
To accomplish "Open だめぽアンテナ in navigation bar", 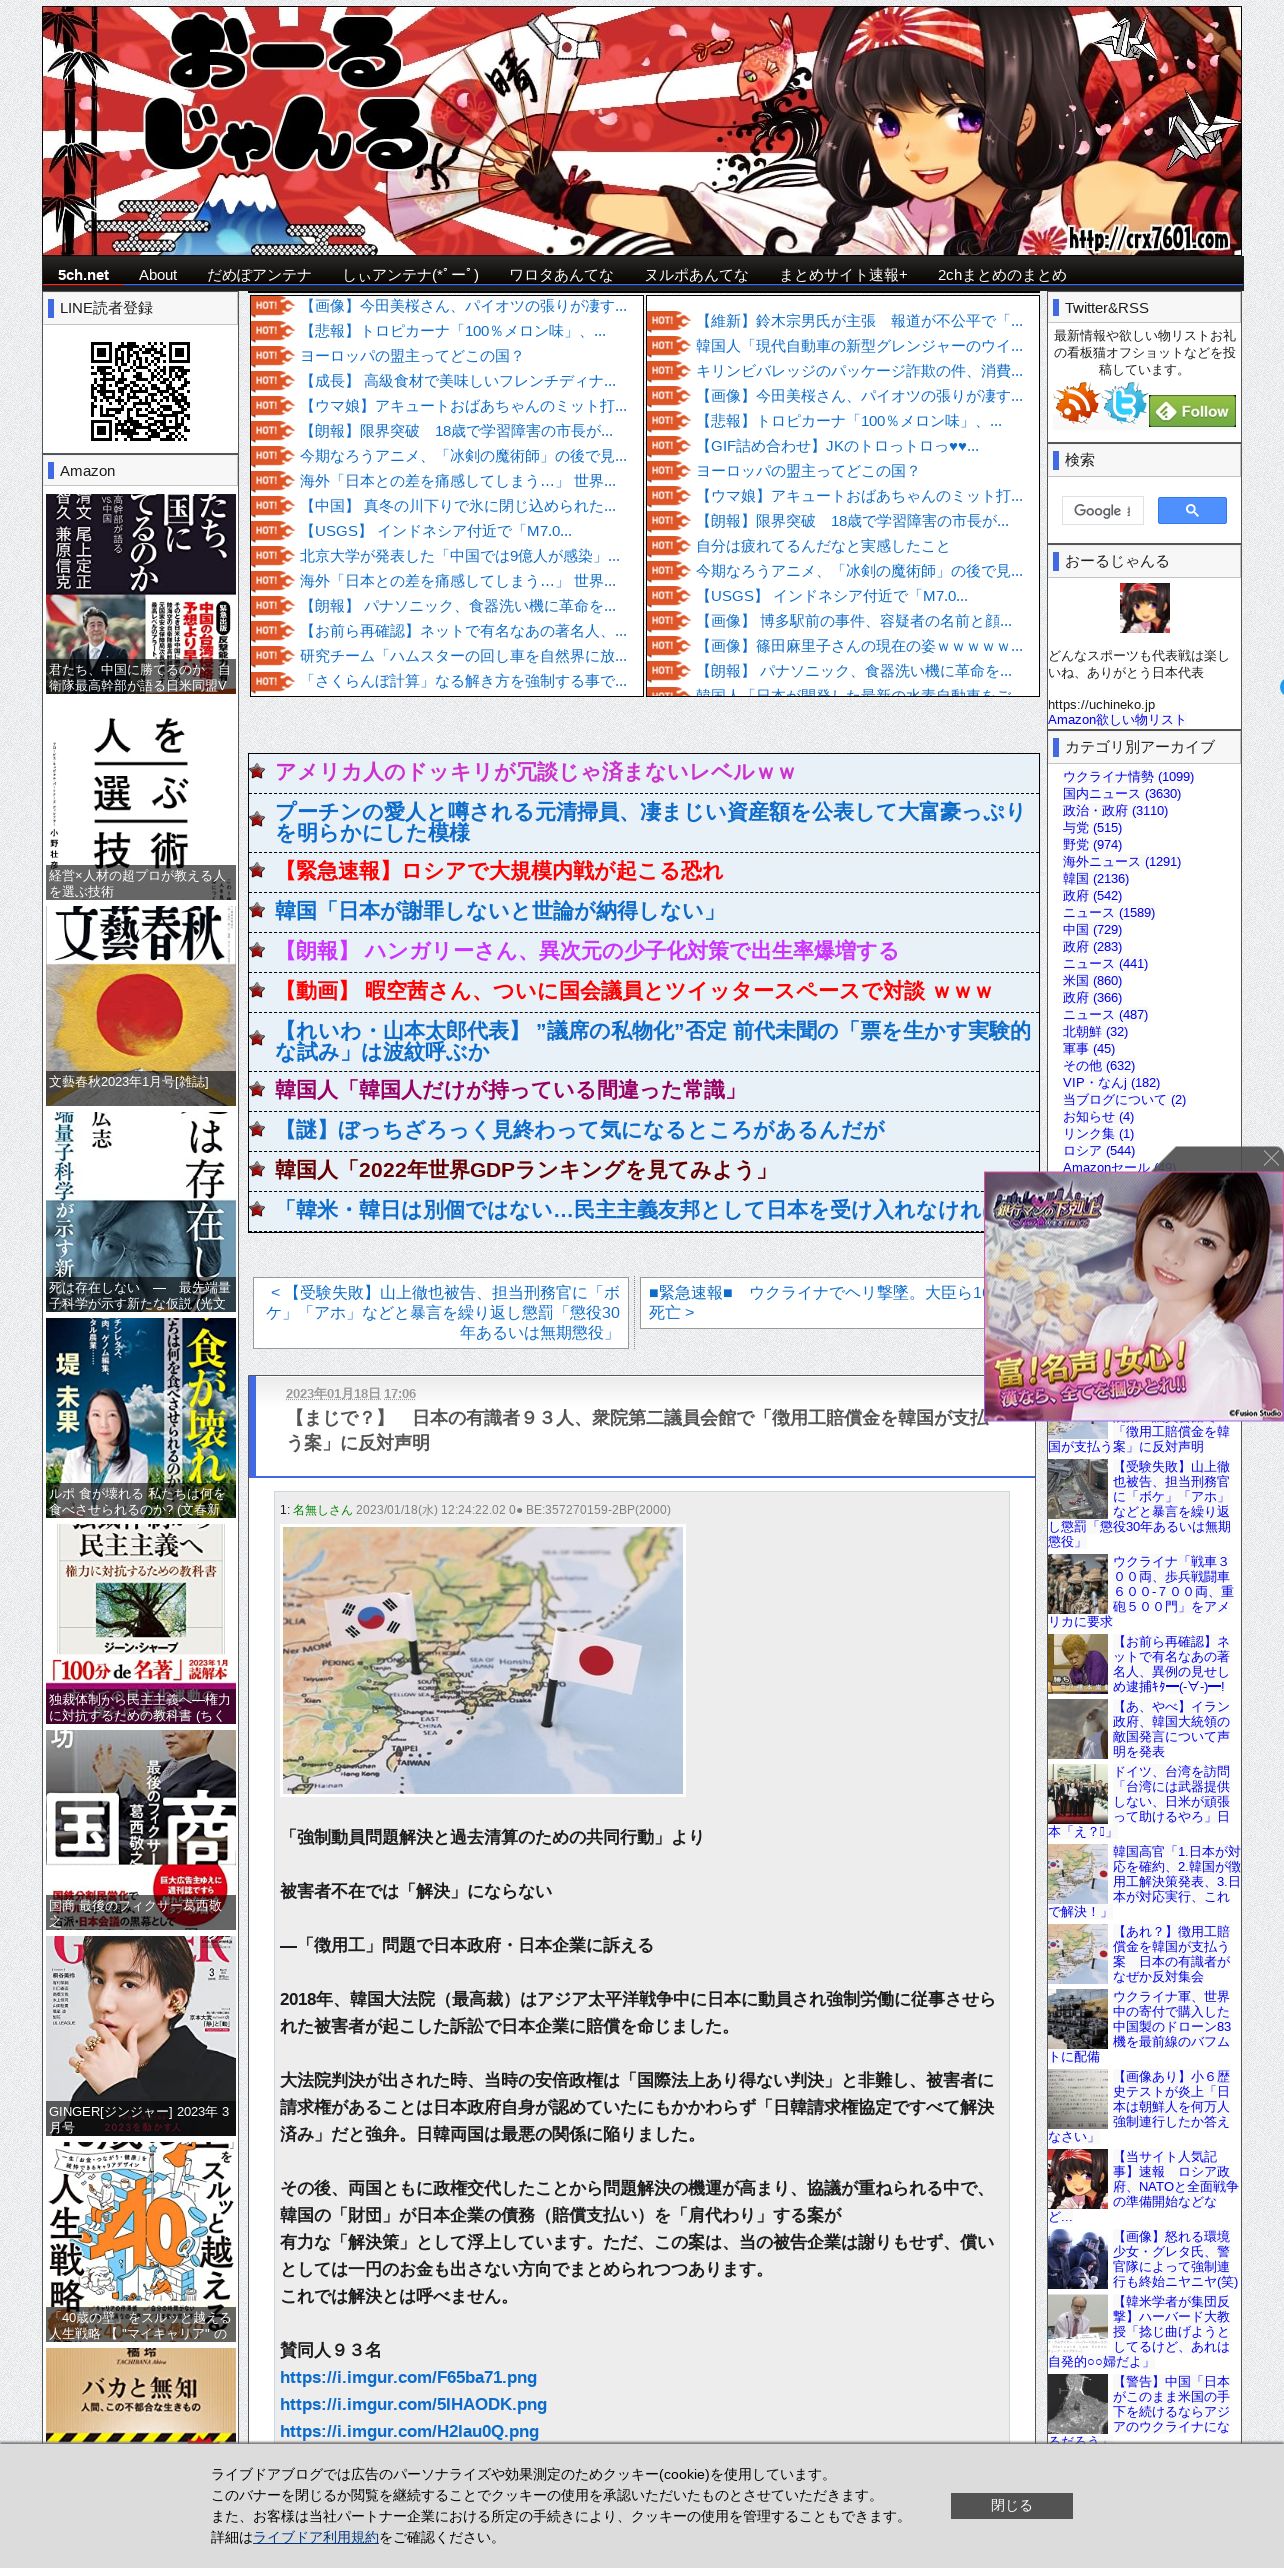I will 259,274.
